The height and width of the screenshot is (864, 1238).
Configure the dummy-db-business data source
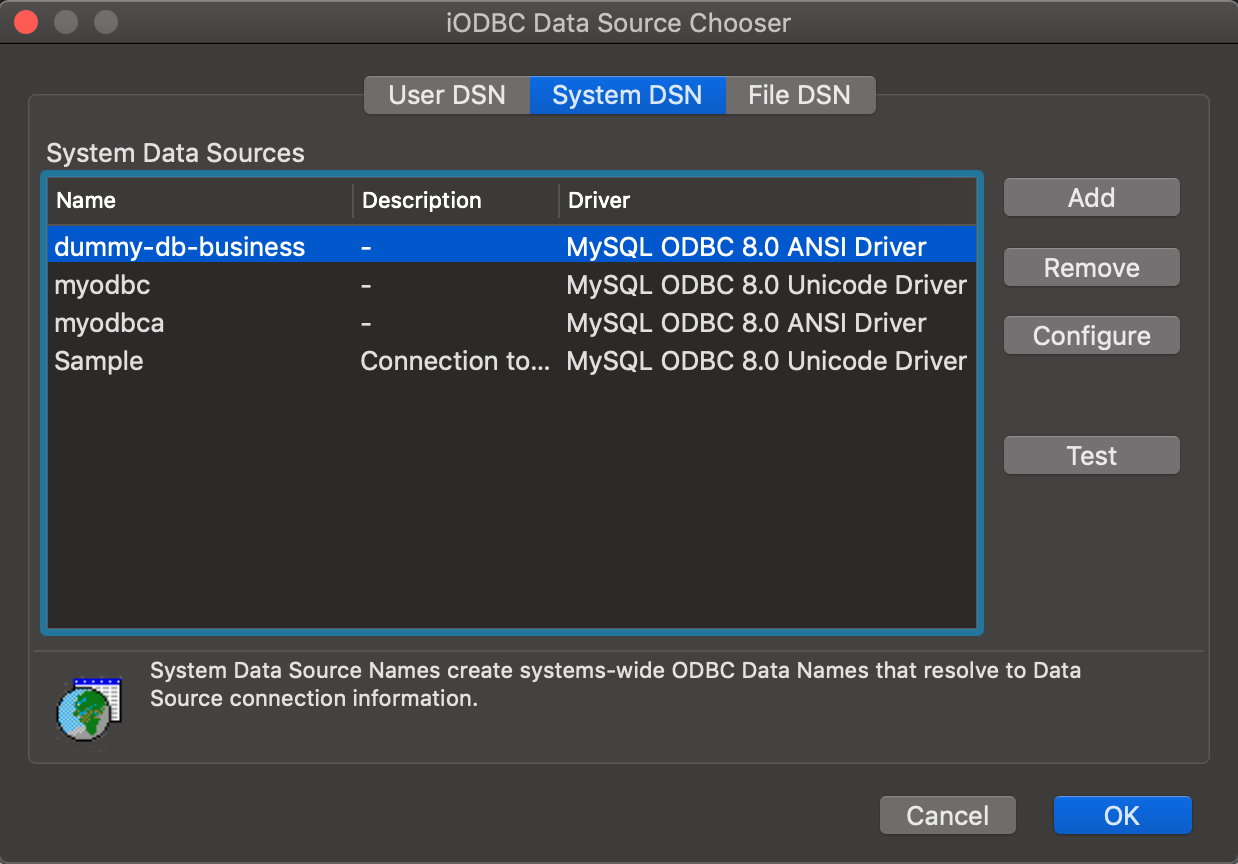tap(1091, 335)
